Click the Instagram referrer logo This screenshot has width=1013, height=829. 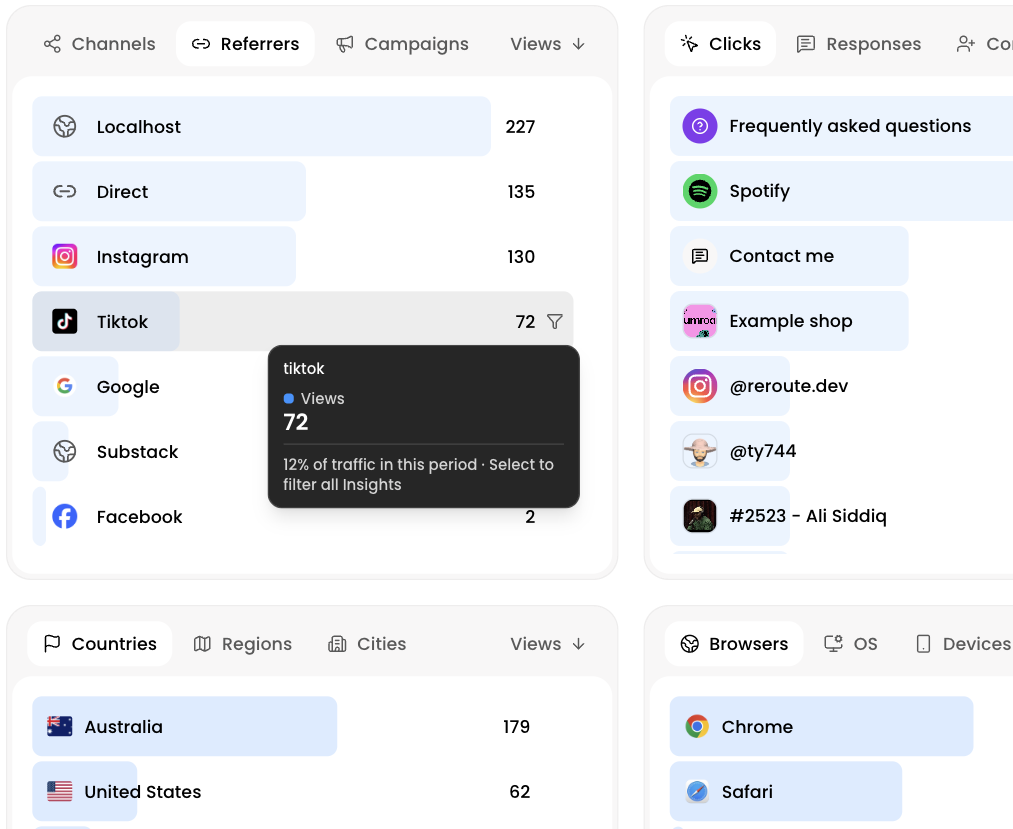coord(65,257)
